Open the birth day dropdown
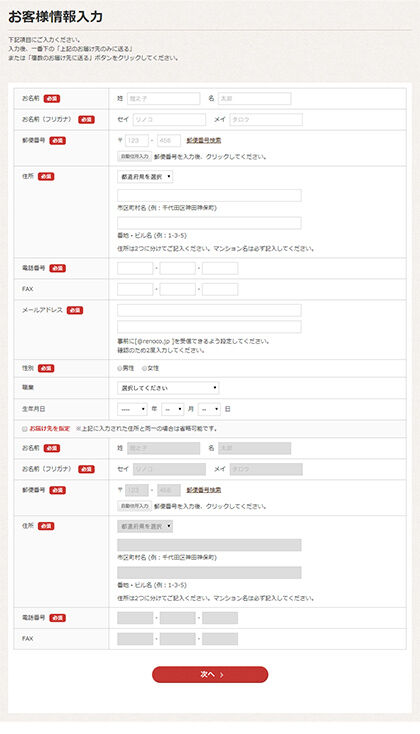Viewport: 420px width, 734px height. pyautogui.click(x=209, y=409)
